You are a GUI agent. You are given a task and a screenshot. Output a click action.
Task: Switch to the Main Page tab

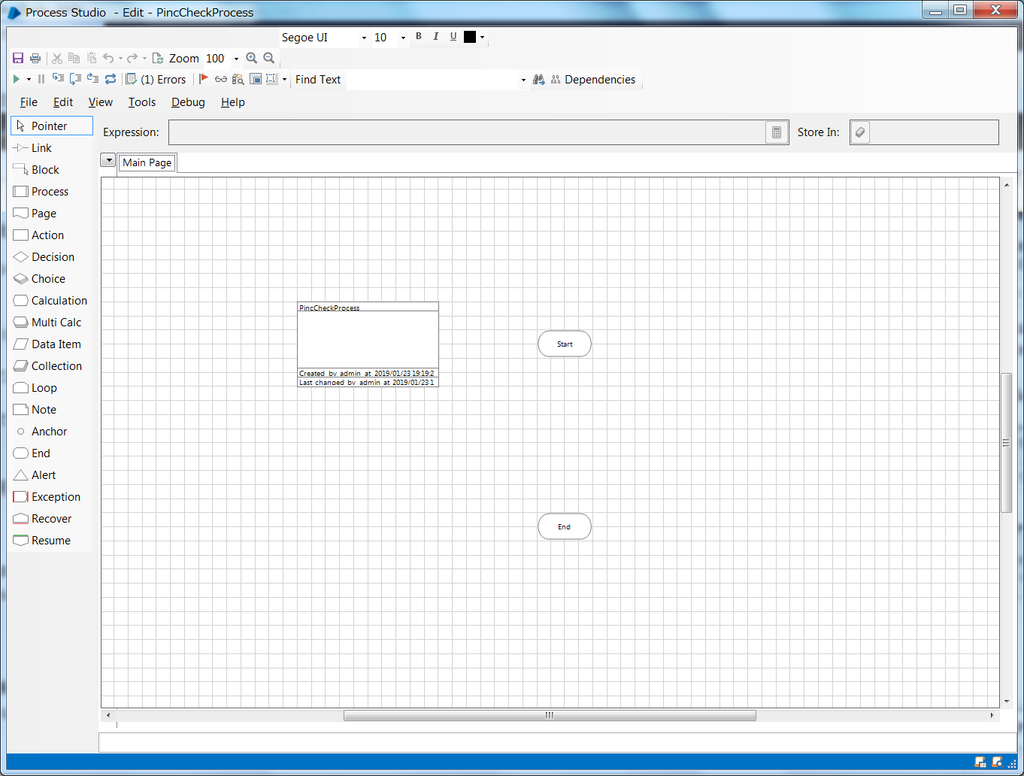(x=147, y=163)
